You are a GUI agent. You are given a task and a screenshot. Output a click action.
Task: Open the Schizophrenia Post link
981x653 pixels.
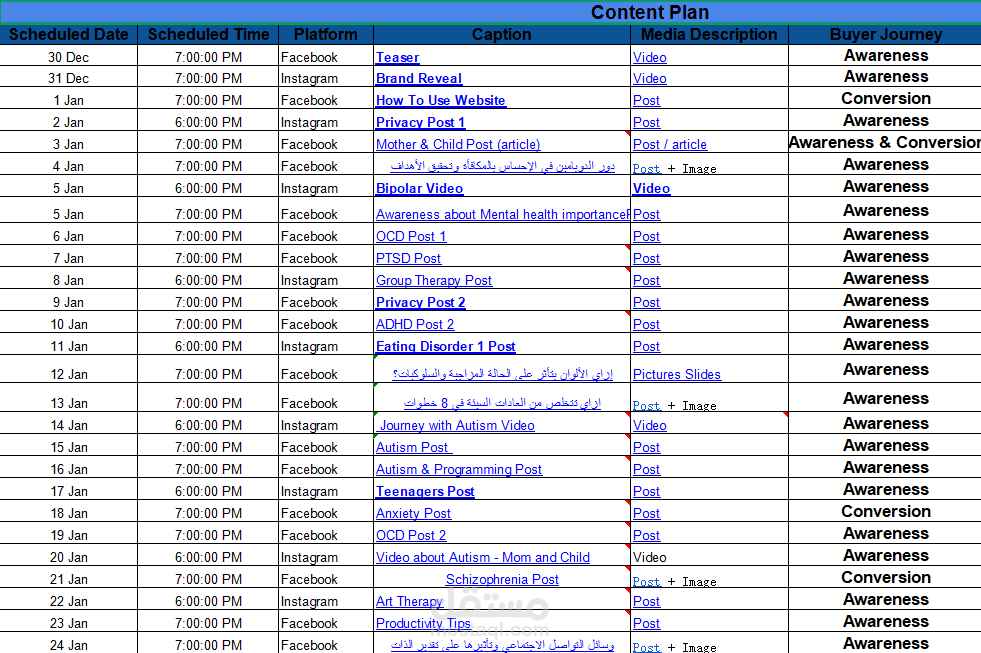pos(502,580)
